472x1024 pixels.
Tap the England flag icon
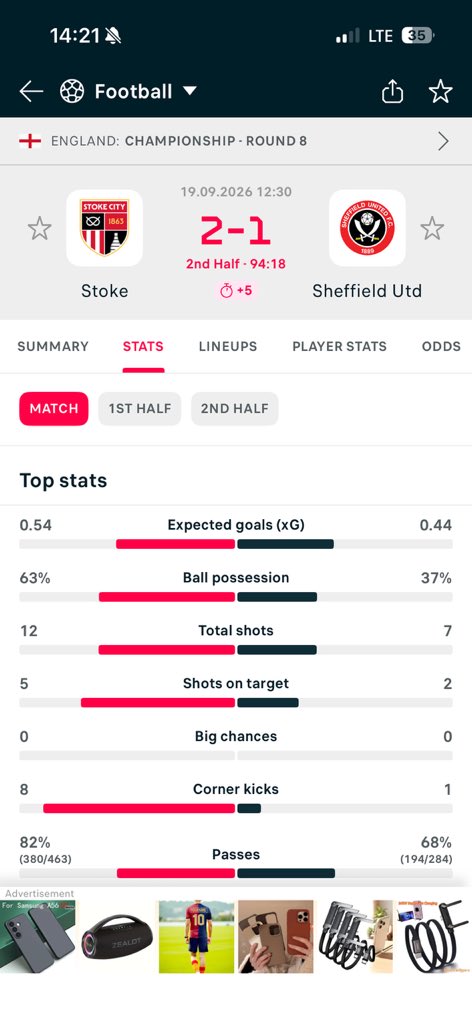(30, 141)
